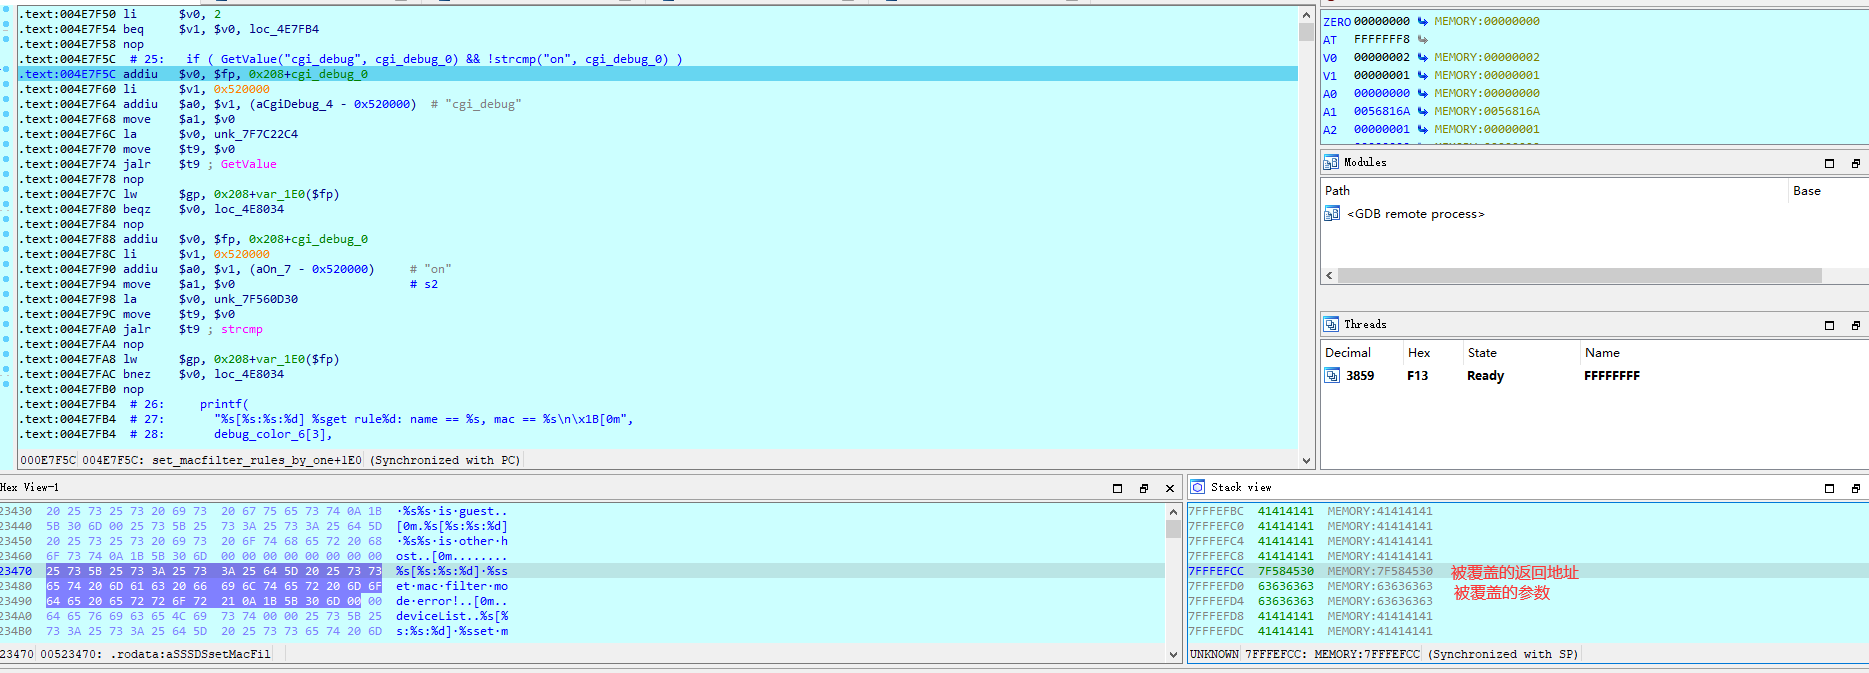Click .rodata:aSSSDSsetMacFil status text

[193, 654]
